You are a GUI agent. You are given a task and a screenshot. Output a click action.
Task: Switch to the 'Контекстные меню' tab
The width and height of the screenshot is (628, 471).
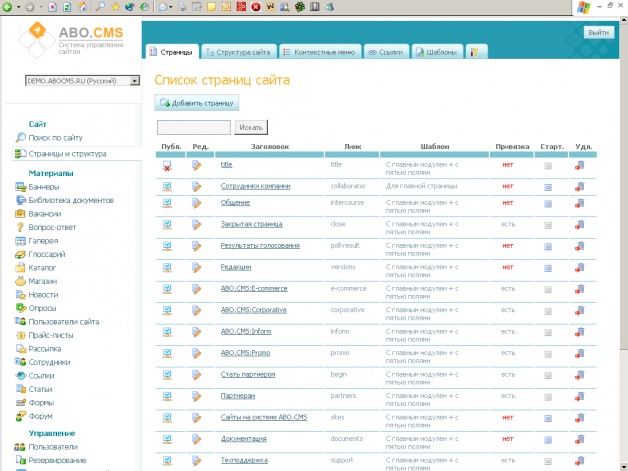click(316, 51)
